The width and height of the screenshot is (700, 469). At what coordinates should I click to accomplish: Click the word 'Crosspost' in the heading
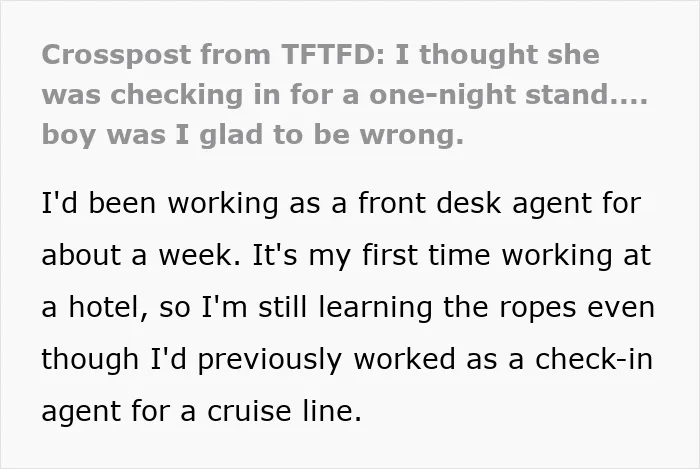pos(116,56)
